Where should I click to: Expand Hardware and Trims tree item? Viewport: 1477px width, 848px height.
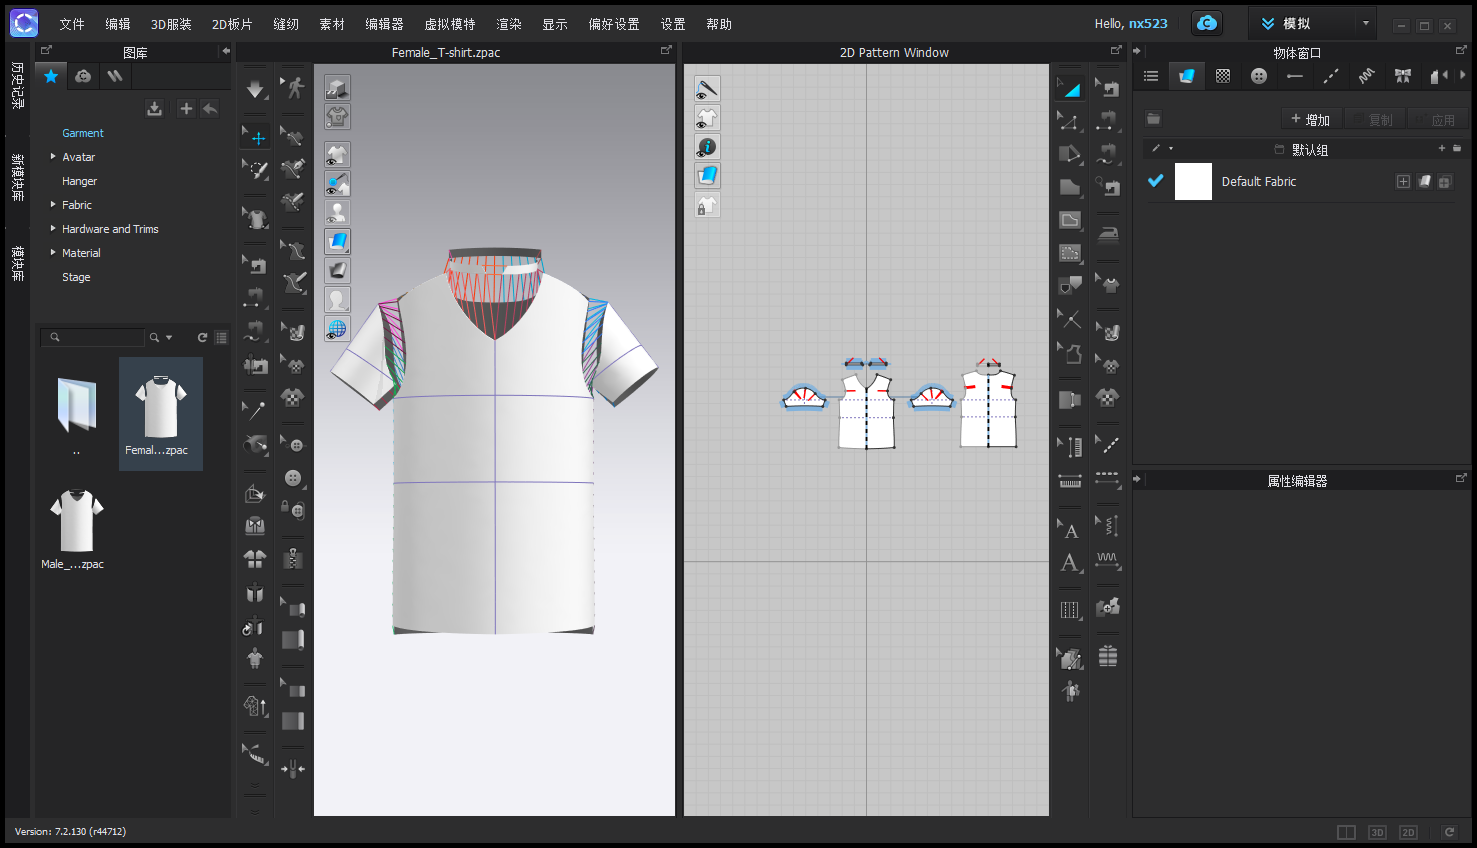pos(53,229)
